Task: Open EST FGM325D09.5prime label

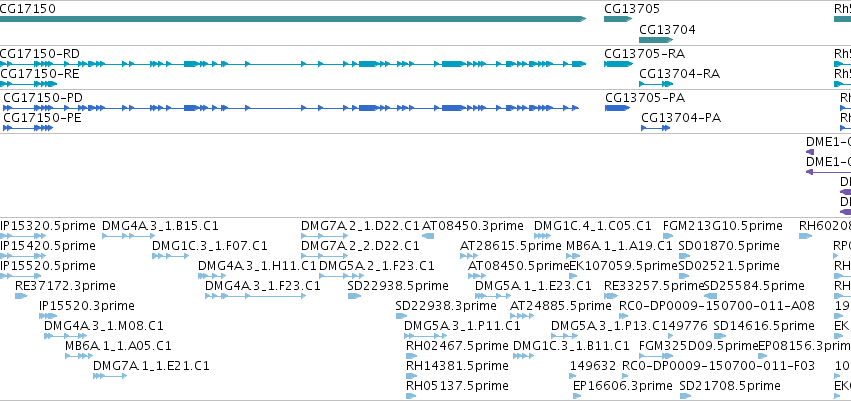Action: click(698, 346)
